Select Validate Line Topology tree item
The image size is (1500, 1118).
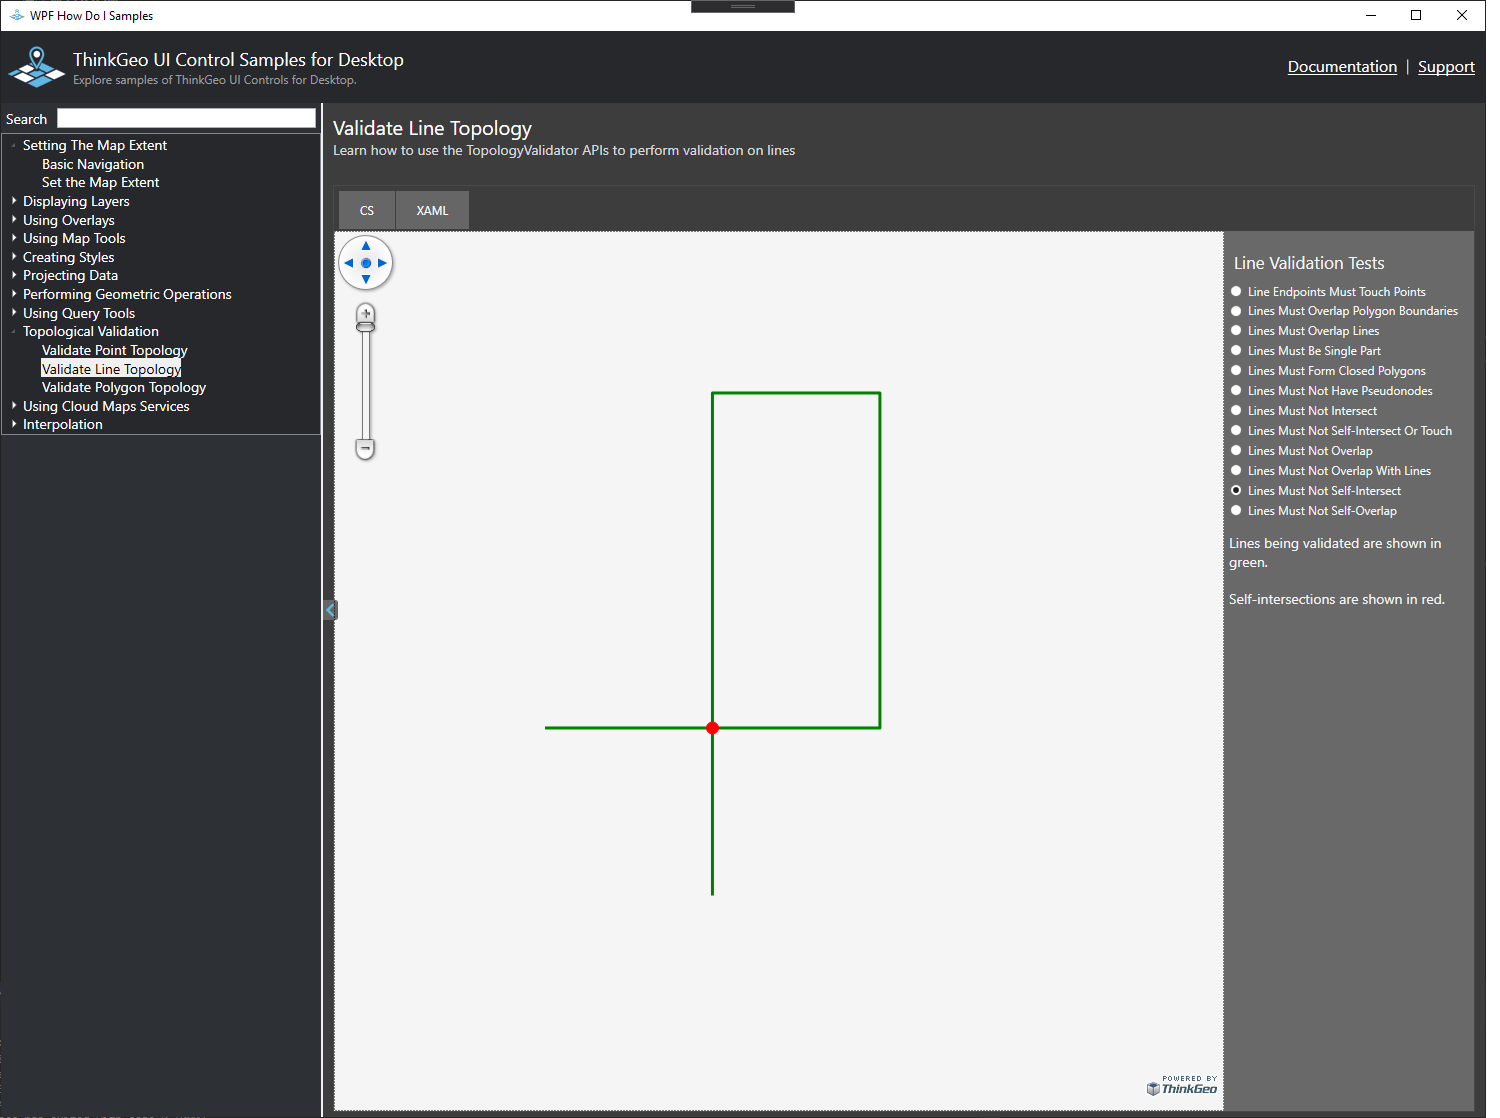(x=111, y=369)
